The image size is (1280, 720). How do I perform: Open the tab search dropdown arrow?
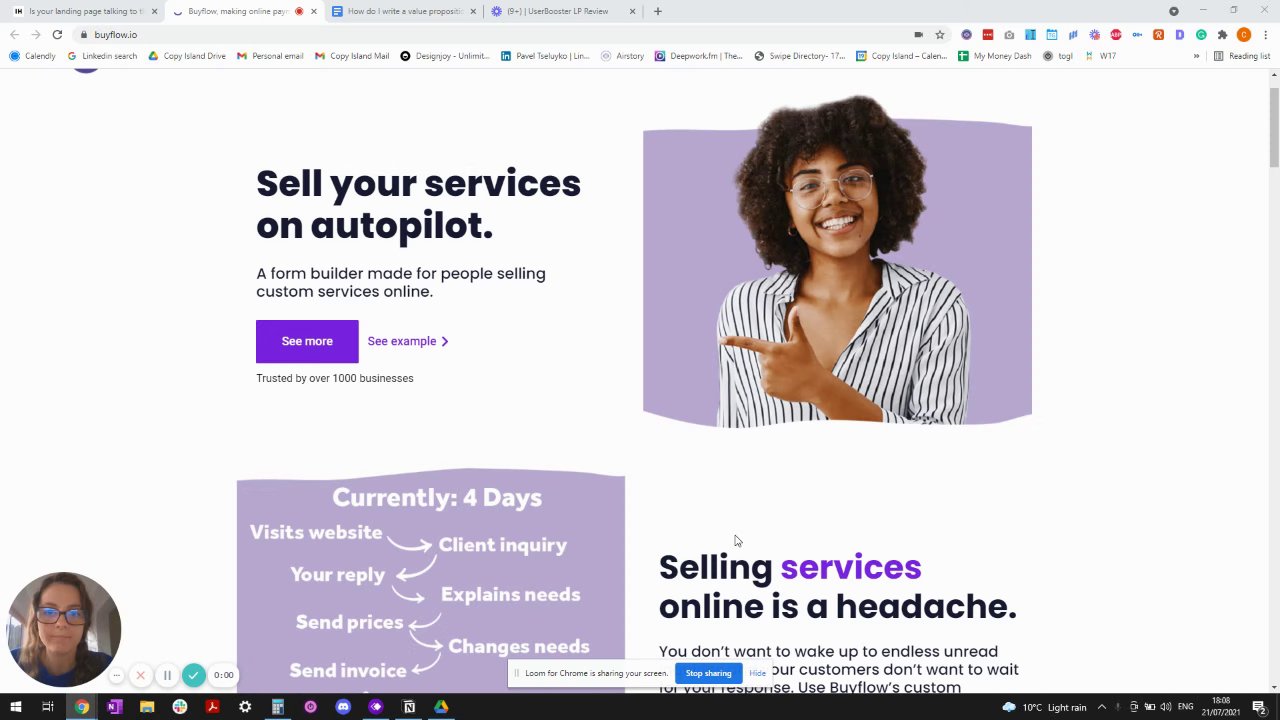click(x=1174, y=11)
